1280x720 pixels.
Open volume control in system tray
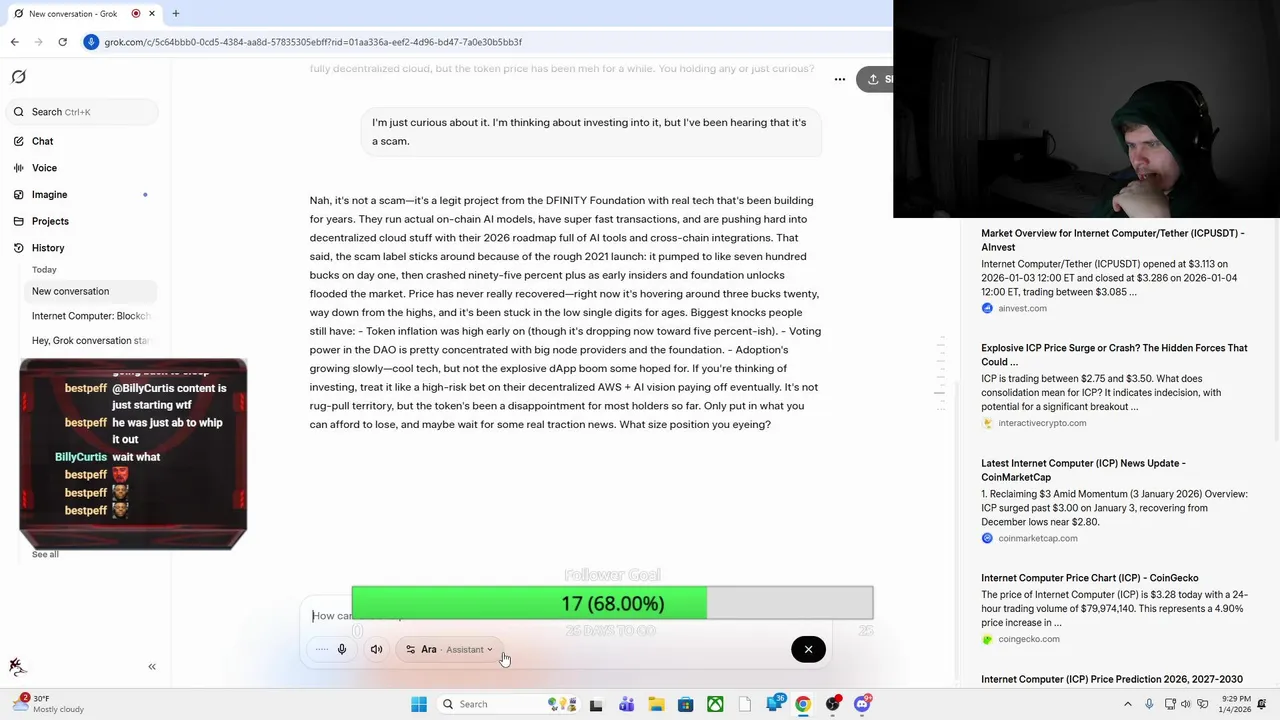tap(1187, 704)
